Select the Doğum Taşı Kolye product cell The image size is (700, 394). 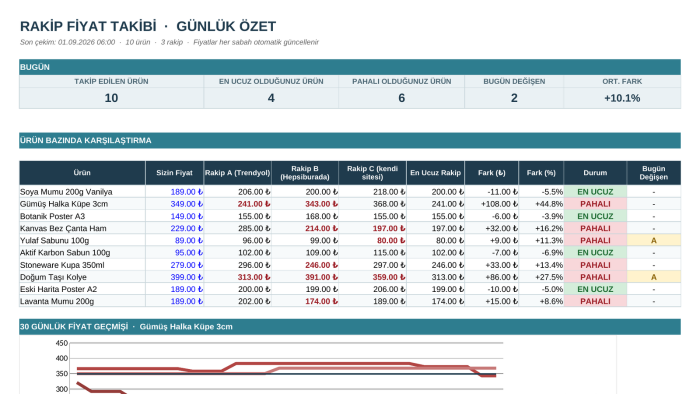[x=82, y=277]
